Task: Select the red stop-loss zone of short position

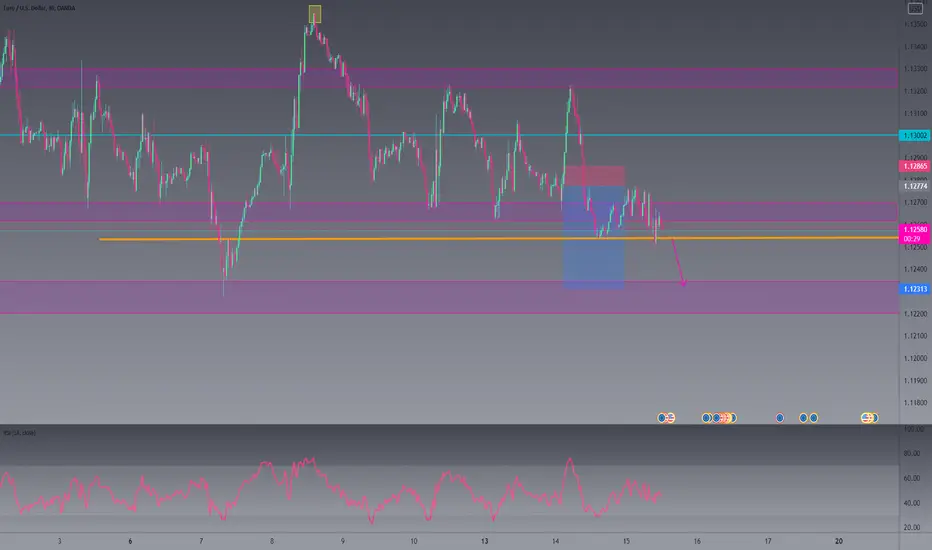Action: click(594, 176)
